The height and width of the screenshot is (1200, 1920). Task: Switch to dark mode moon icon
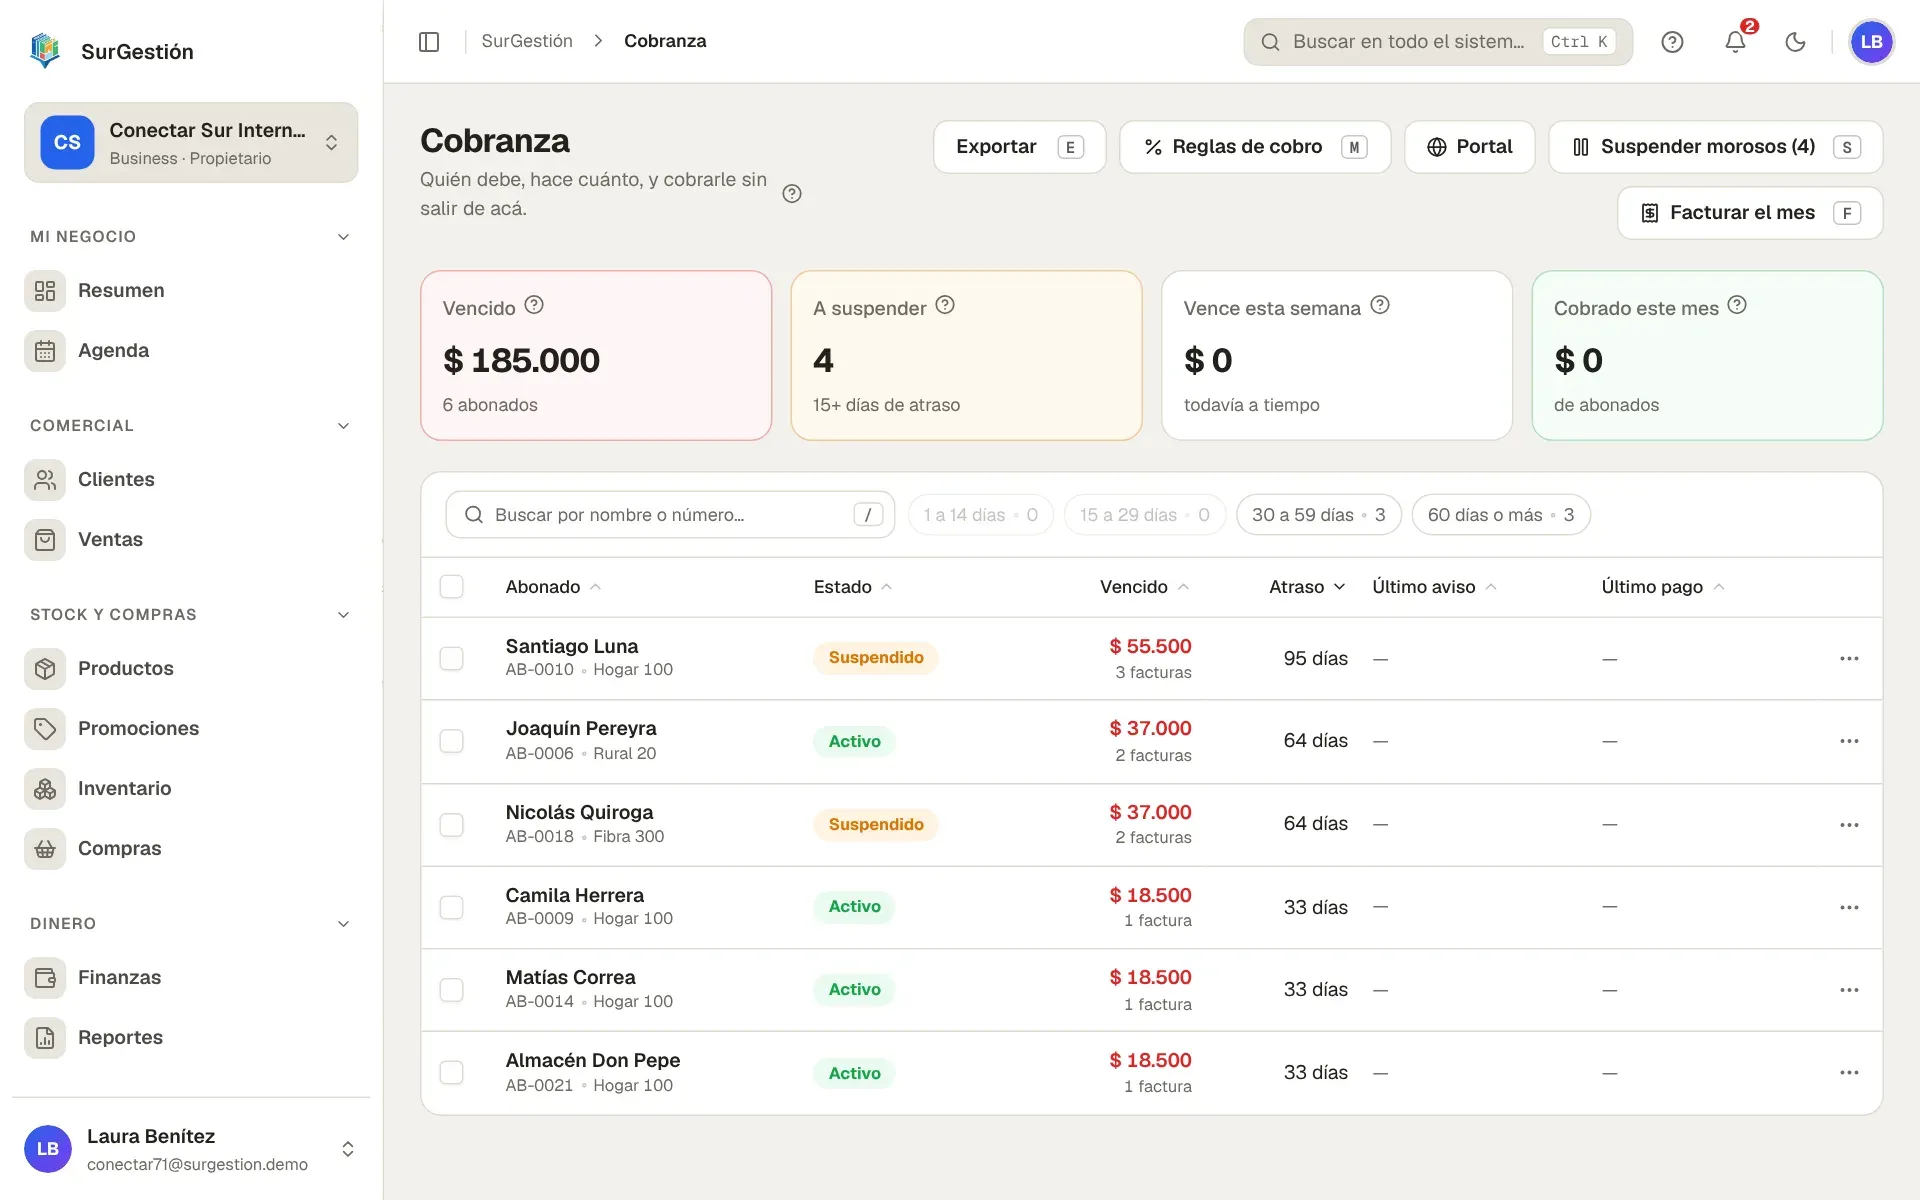(x=1796, y=41)
